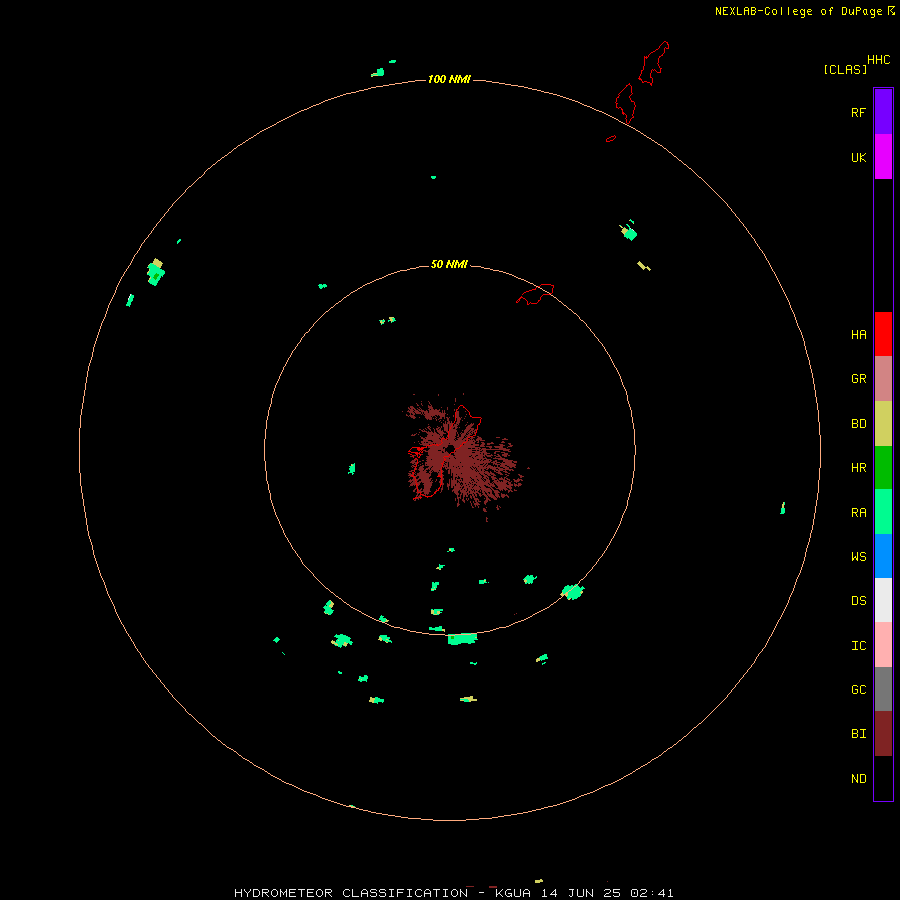Click the RA legend label

tap(858, 512)
